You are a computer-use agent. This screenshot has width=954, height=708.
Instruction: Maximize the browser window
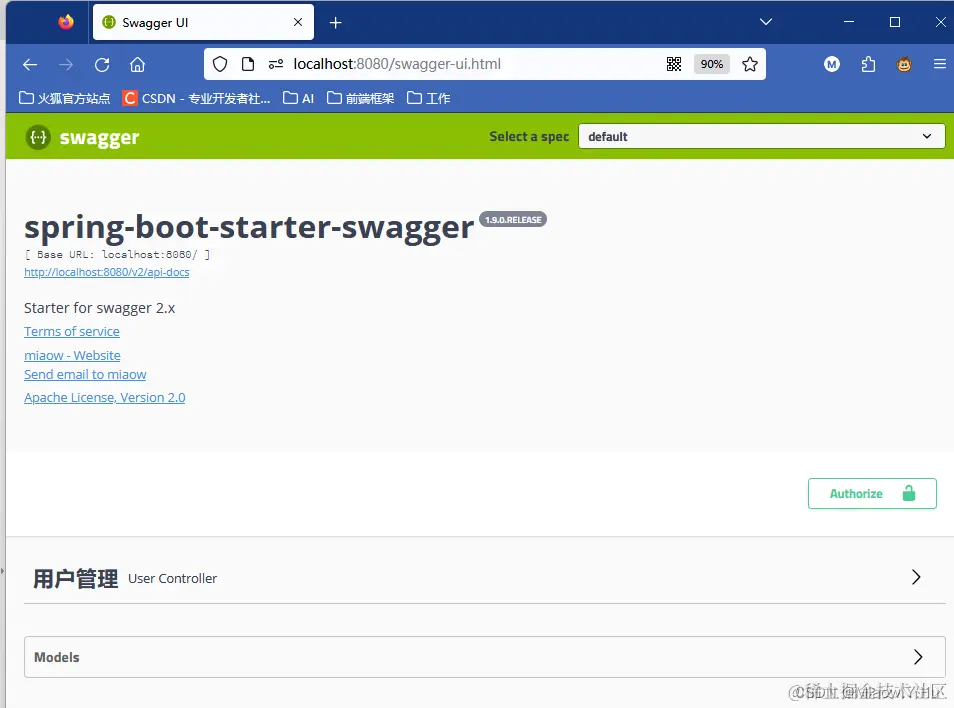coord(895,22)
